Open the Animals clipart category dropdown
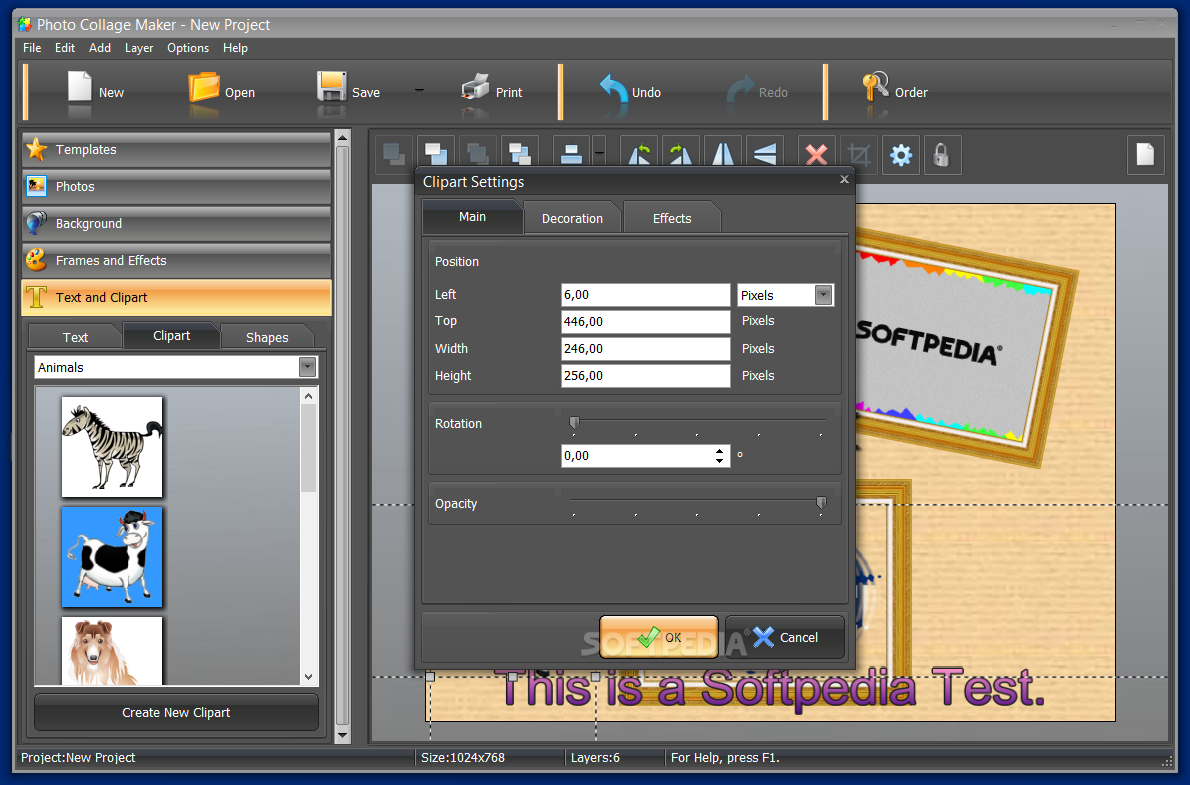This screenshot has height=785, width=1190. click(x=307, y=367)
